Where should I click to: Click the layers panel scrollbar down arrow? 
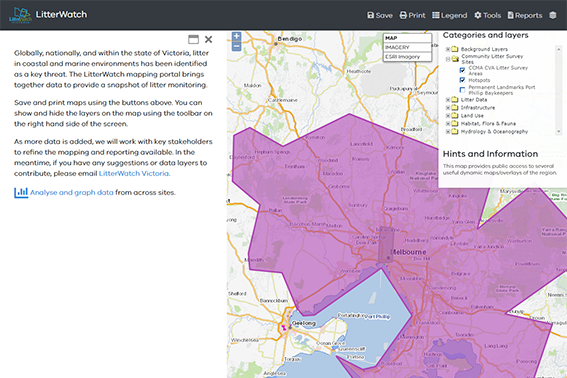[559, 132]
